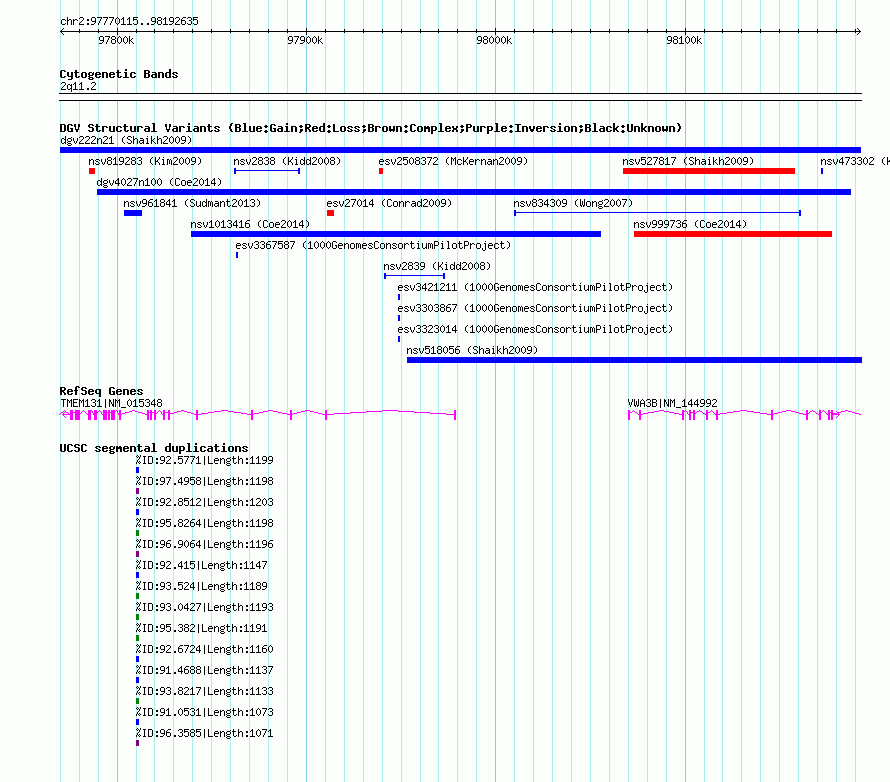Click duplication %ID:92.5771|Length:1199
The height and width of the screenshot is (782, 890).
click(x=204, y=460)
